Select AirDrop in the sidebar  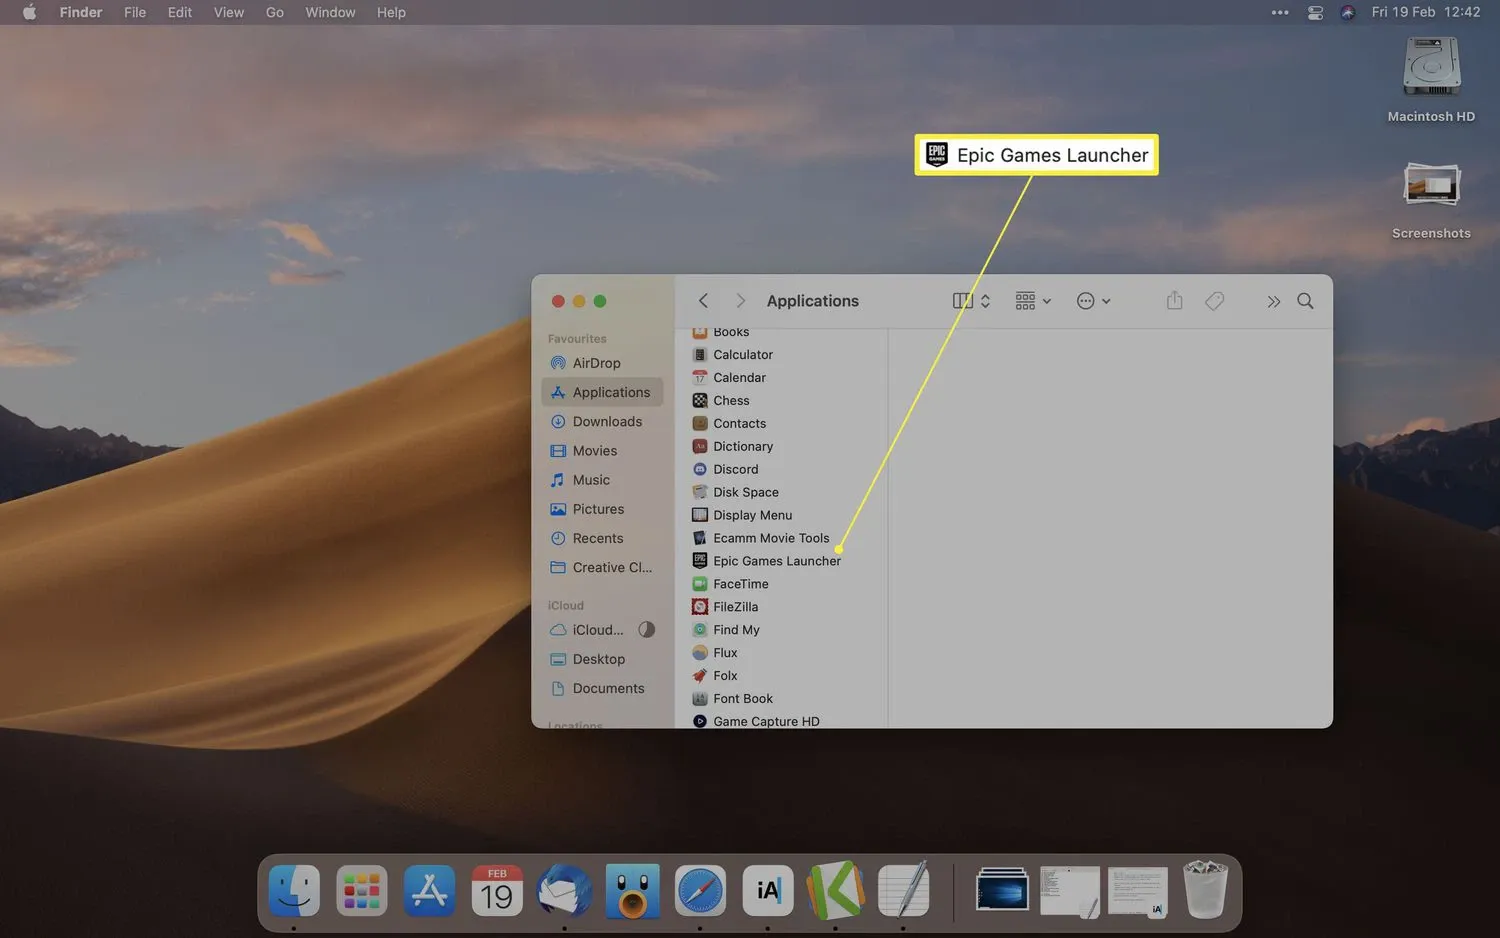click(x=602, y=363)
